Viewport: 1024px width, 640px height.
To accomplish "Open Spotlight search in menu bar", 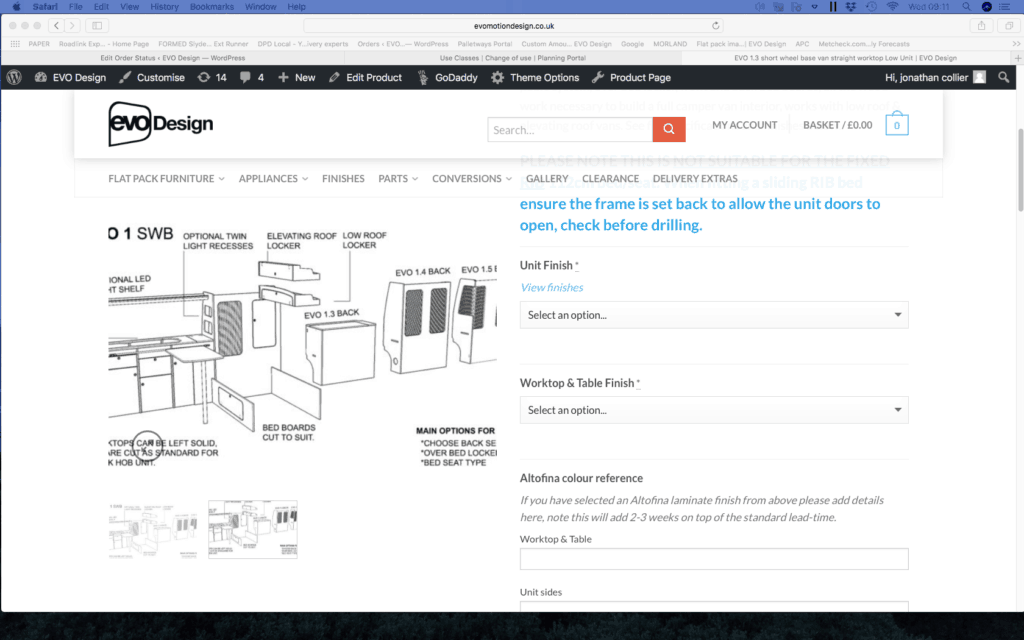I will (x=966, y=7).
